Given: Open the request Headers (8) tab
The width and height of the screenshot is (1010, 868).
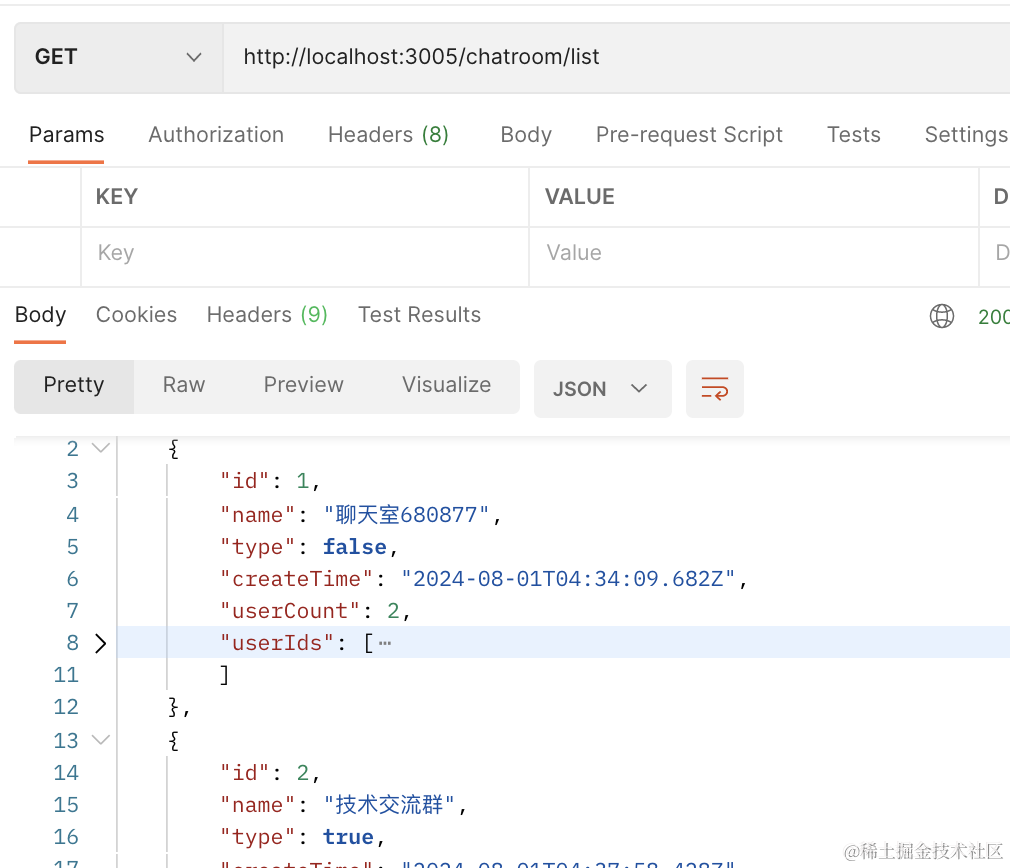Looking at the screenshot, I should [x=388, y=135].
